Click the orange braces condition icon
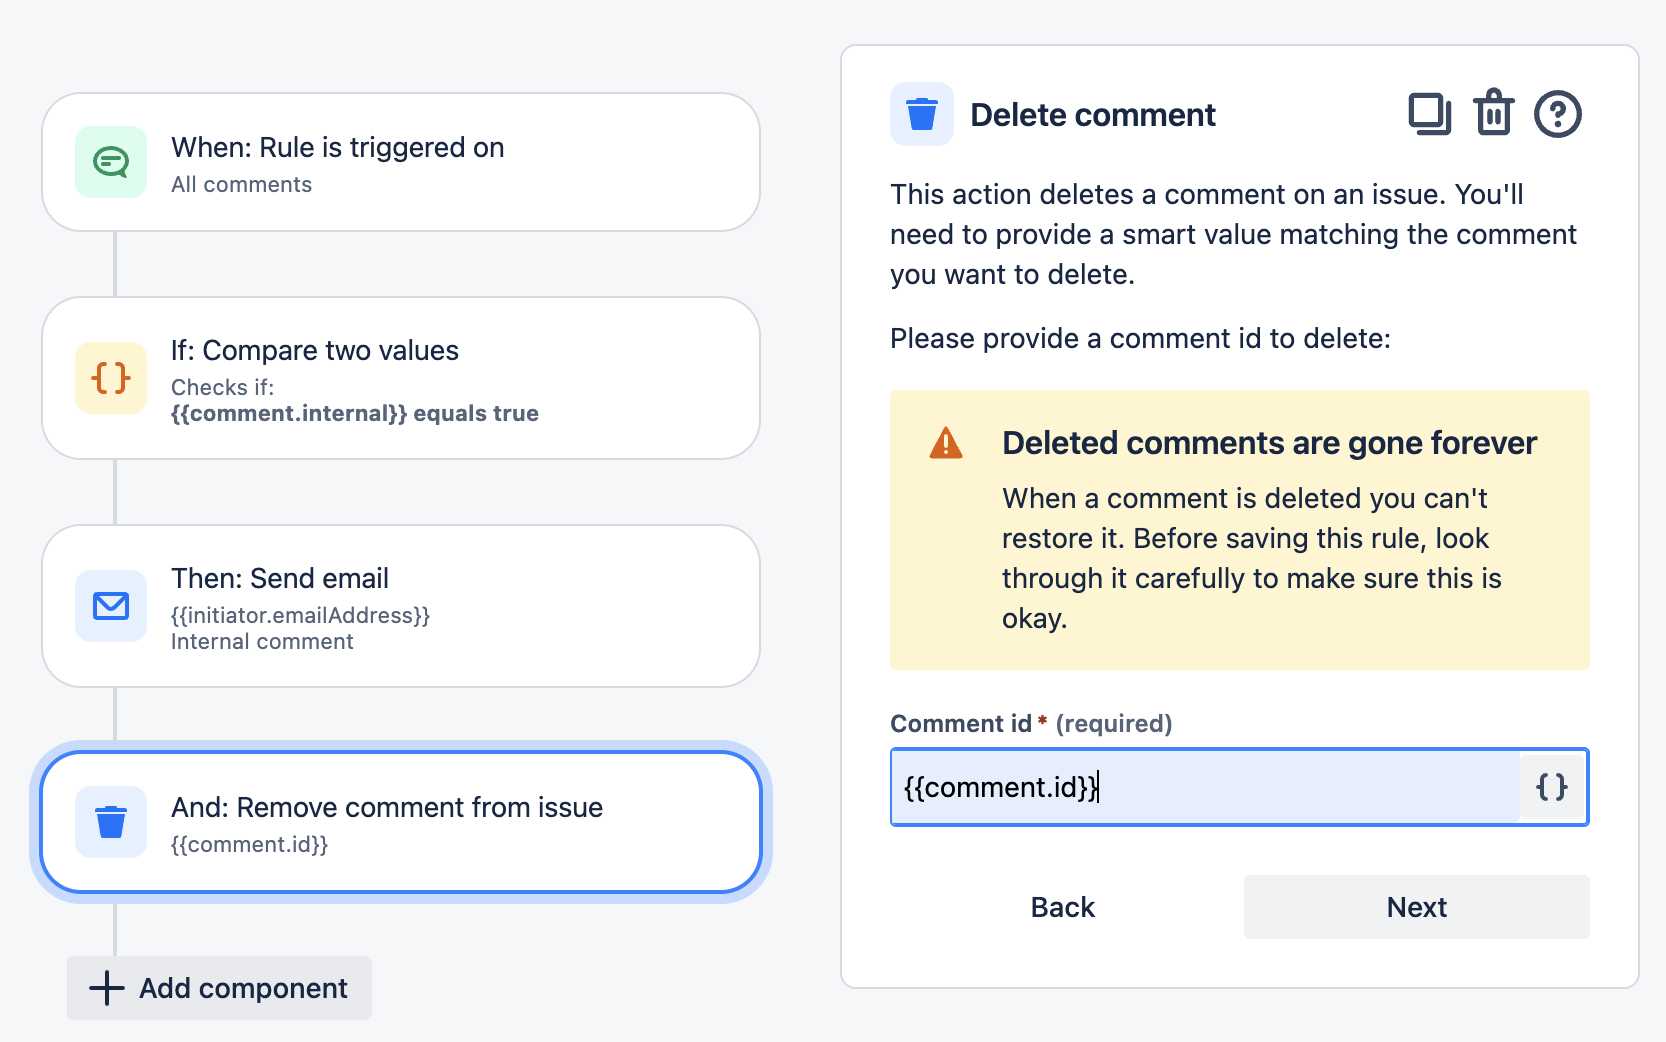The image size is (1666, 1042). click(x=111, y=378)
